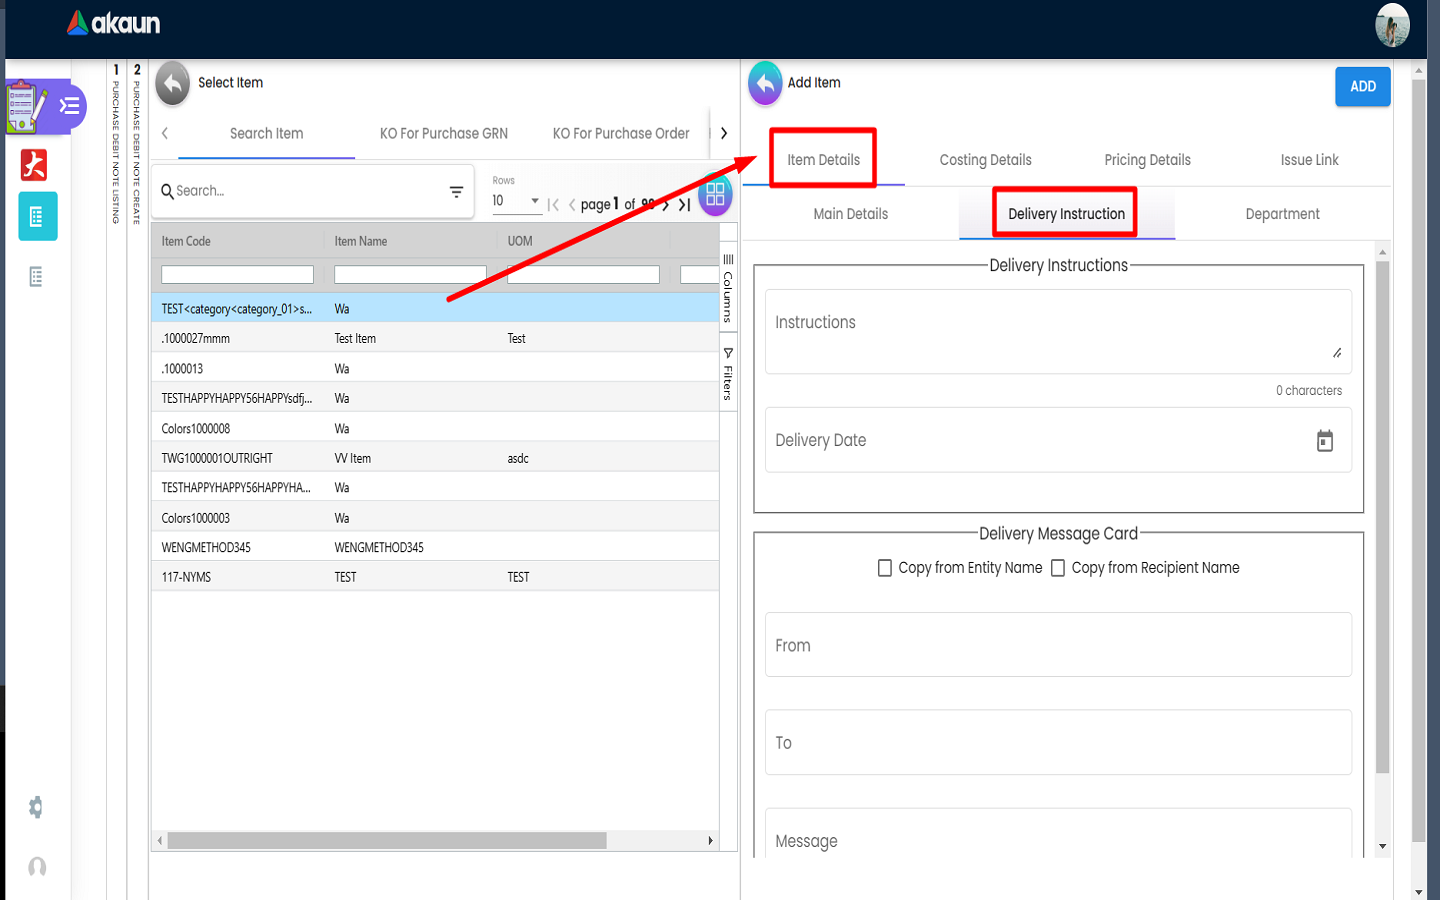Enable Copy from Entity Name checkbox
Viewport: 1440px width, 900px height.
coord(885,568)
